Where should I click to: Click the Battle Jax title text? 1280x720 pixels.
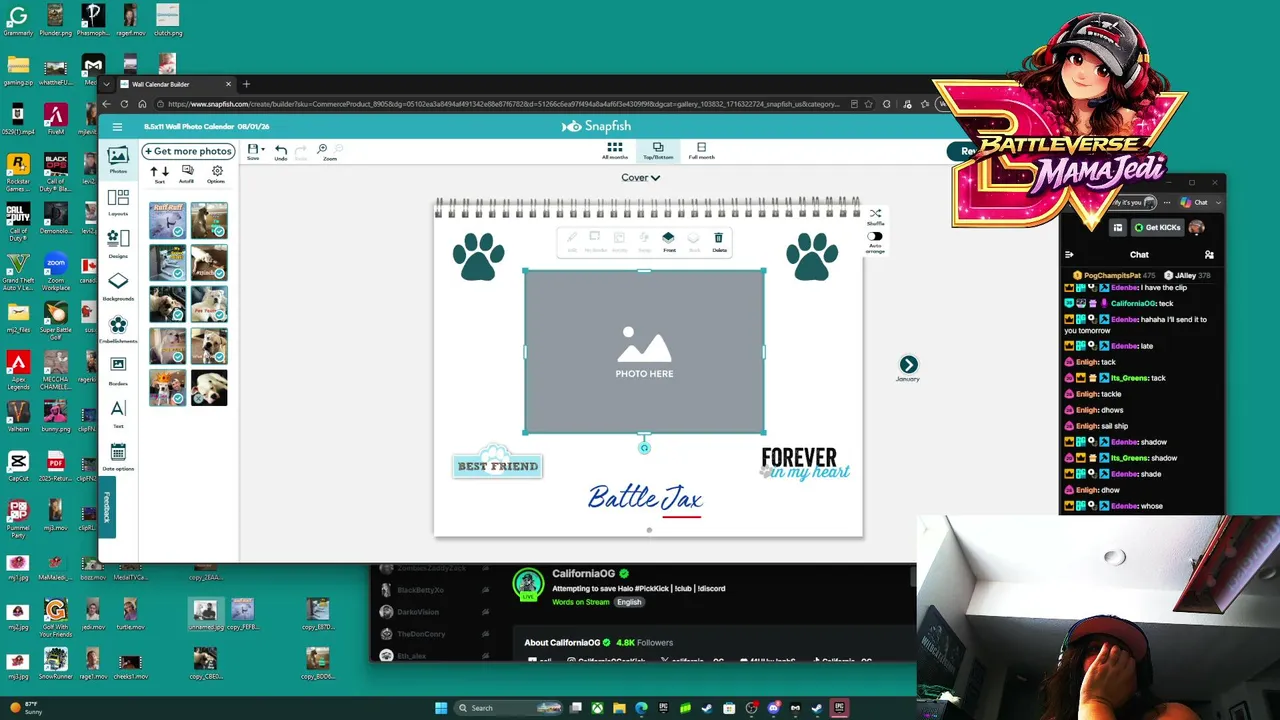(646, 498)
